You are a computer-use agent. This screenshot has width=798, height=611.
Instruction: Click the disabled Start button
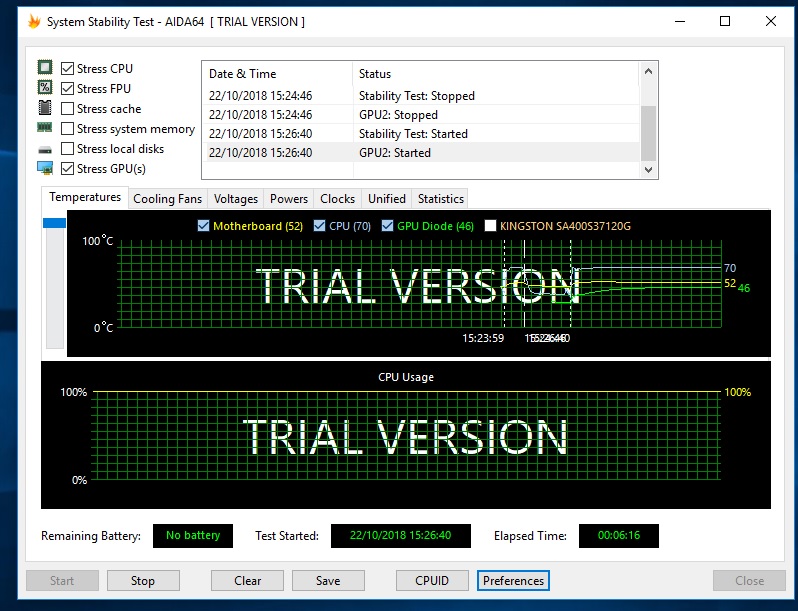pyautogui.click(x=62, y=580)
